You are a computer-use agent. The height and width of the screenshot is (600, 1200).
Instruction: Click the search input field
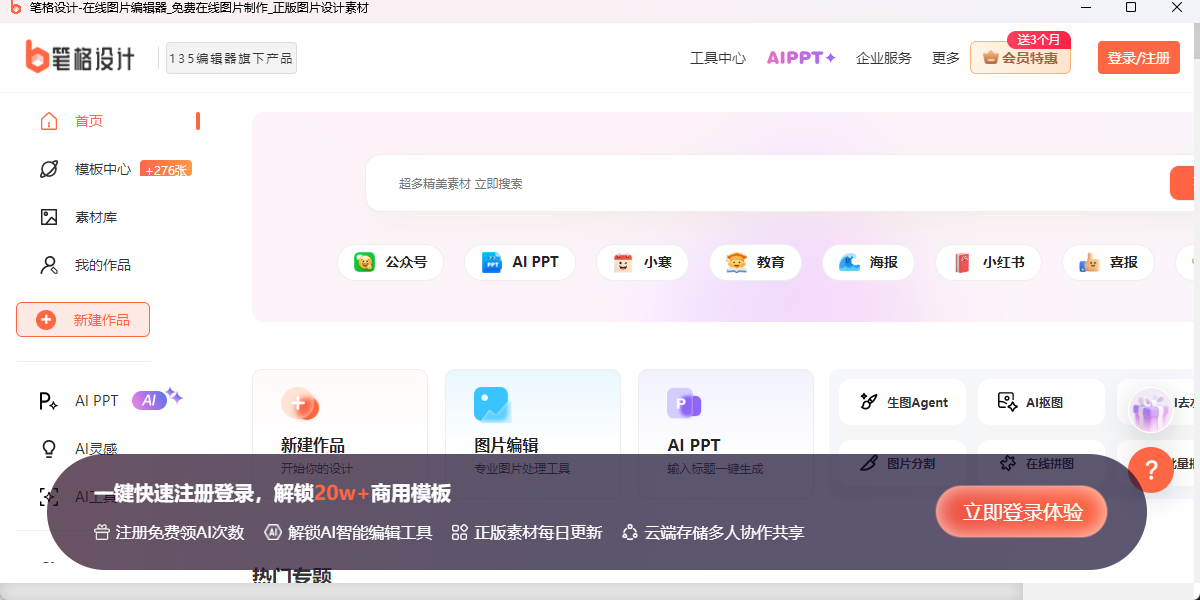[x=760, y=183]
